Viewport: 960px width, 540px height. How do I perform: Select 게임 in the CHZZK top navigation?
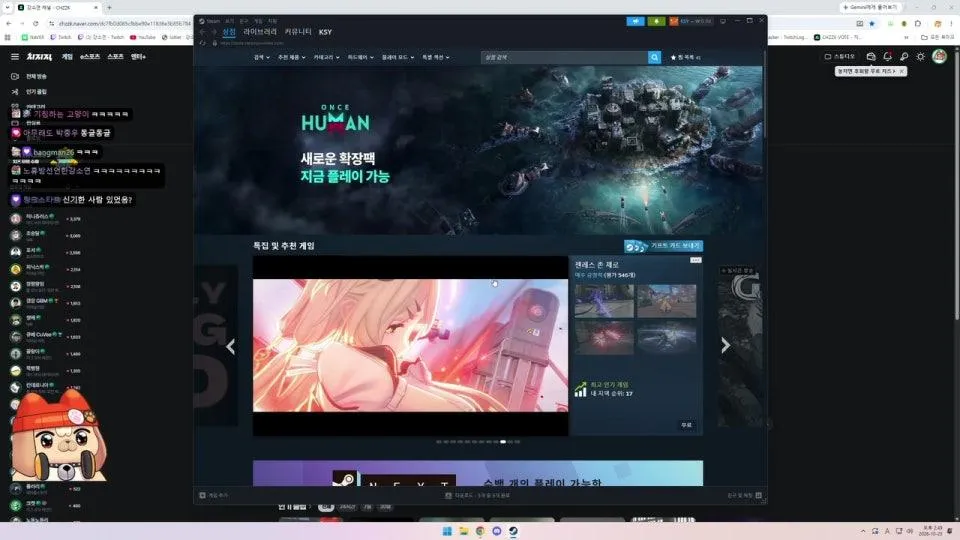67,56
